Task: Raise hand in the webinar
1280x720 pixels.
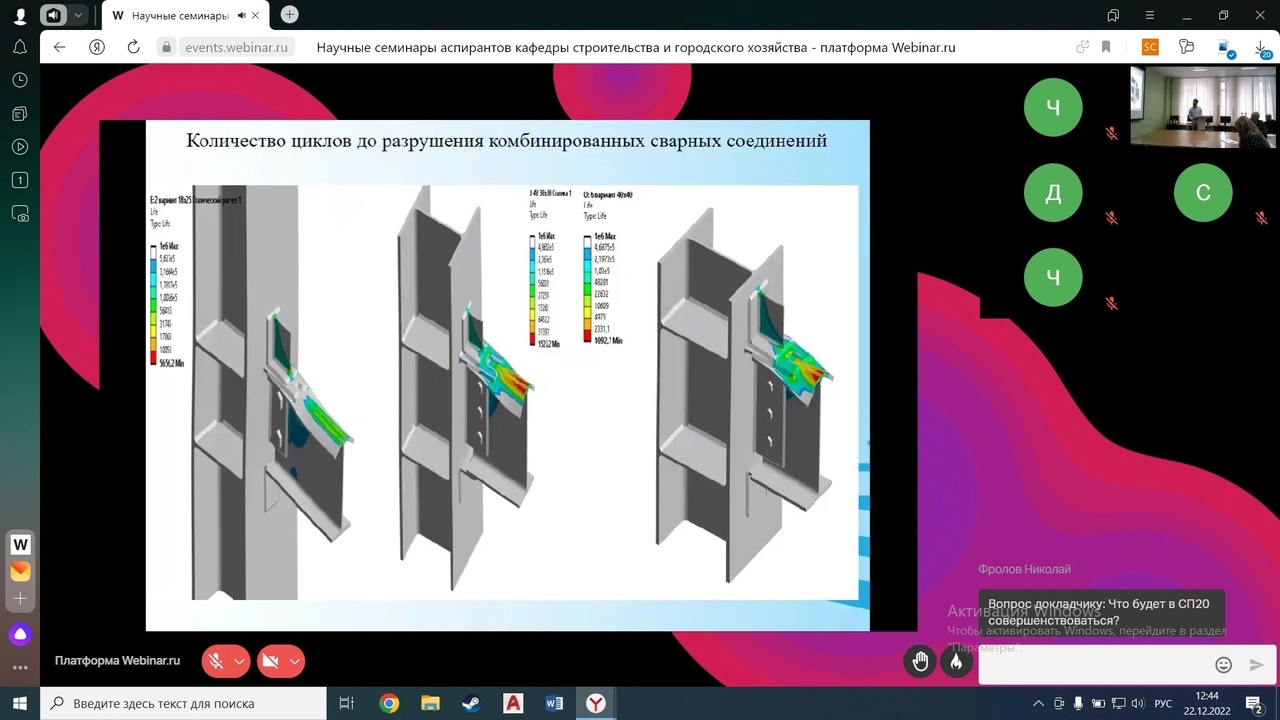Action: coord(920,661)
